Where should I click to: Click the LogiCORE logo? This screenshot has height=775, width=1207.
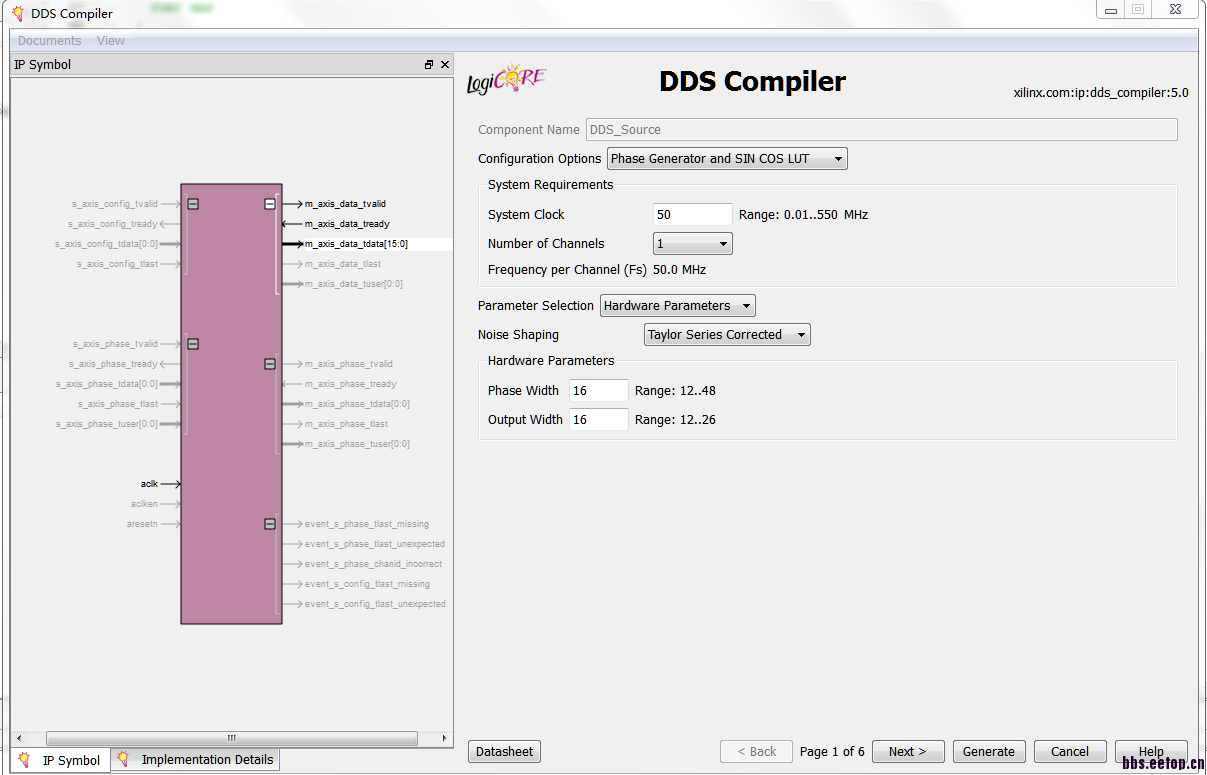pyautogui.click(x=508, y=79)
